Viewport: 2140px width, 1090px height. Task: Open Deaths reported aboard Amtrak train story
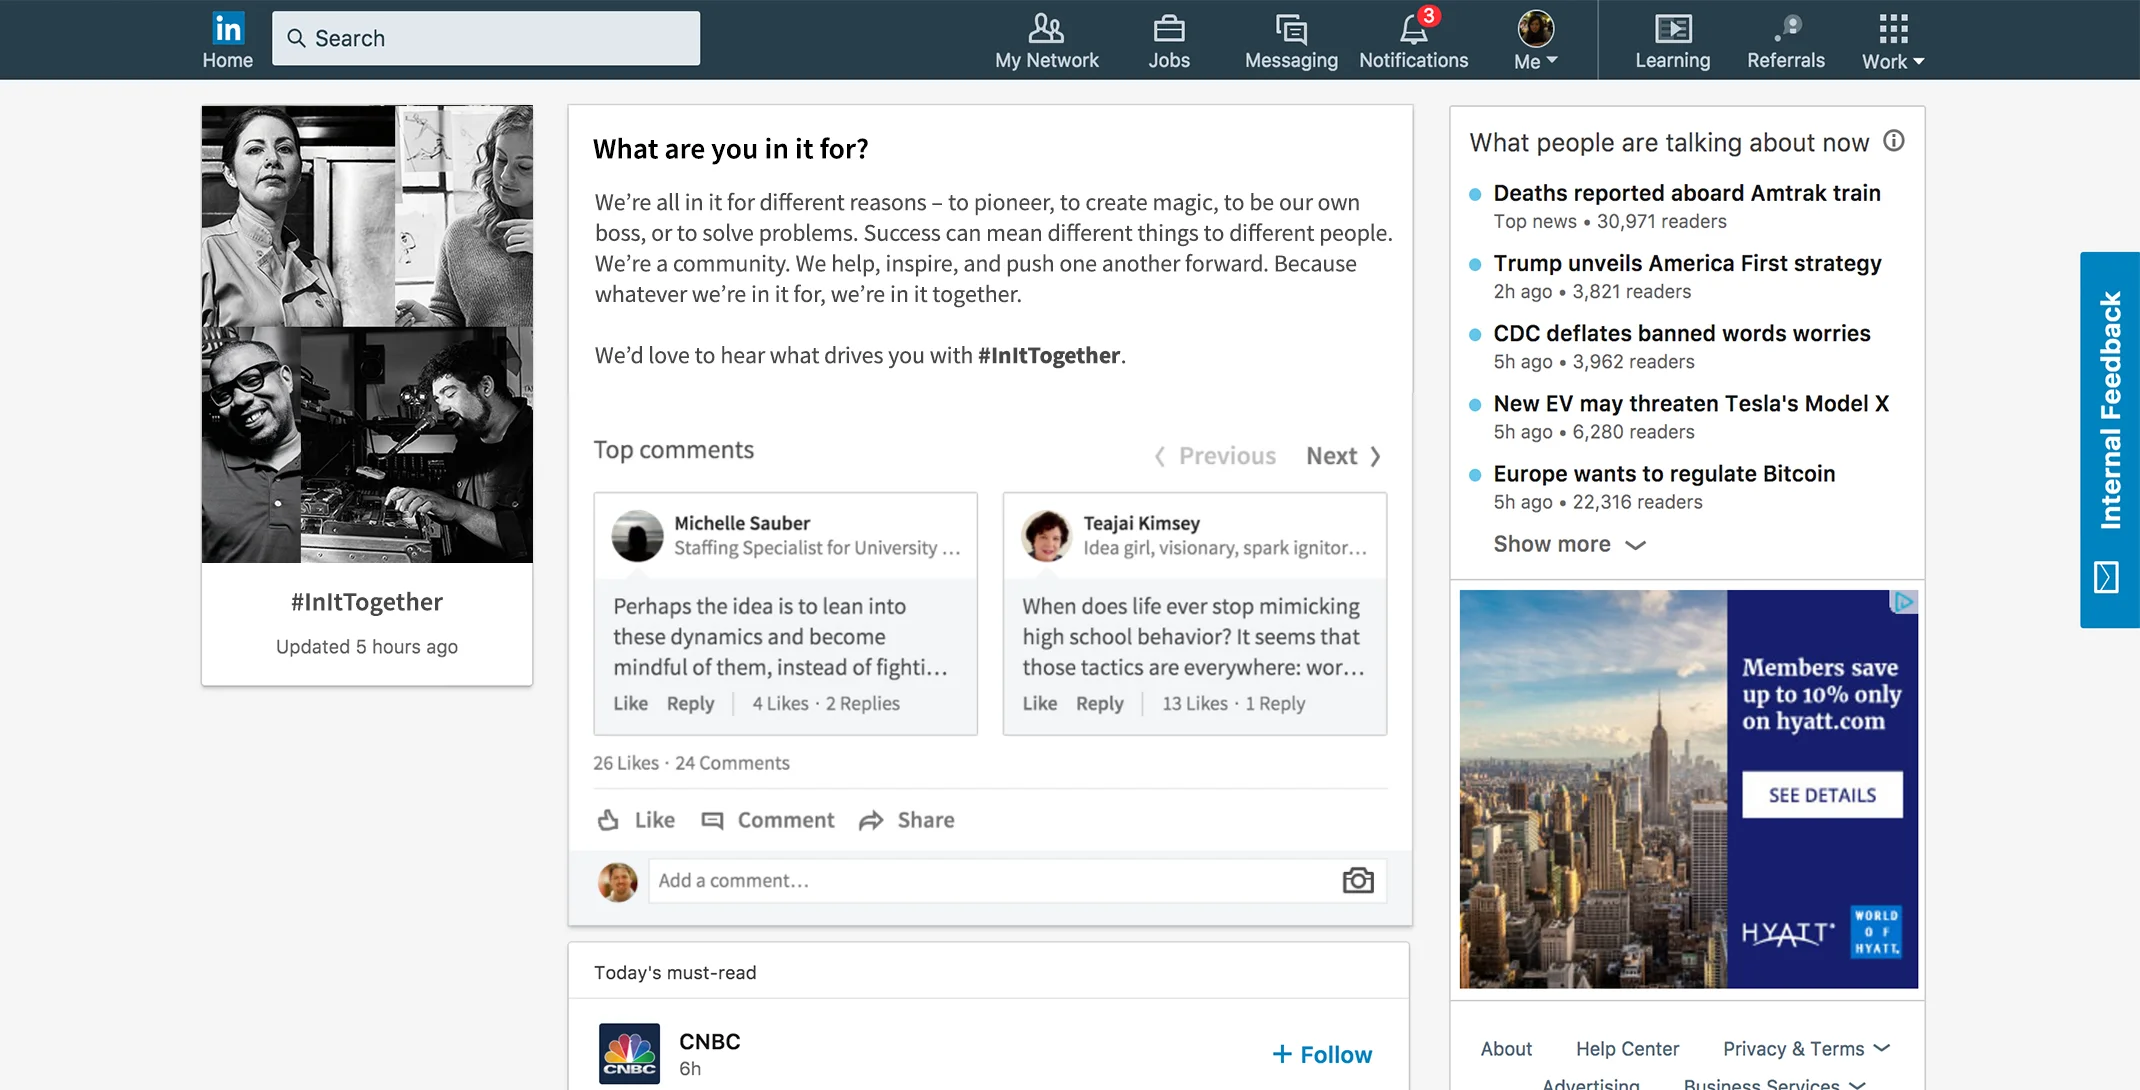click(x=1686, y=193)
